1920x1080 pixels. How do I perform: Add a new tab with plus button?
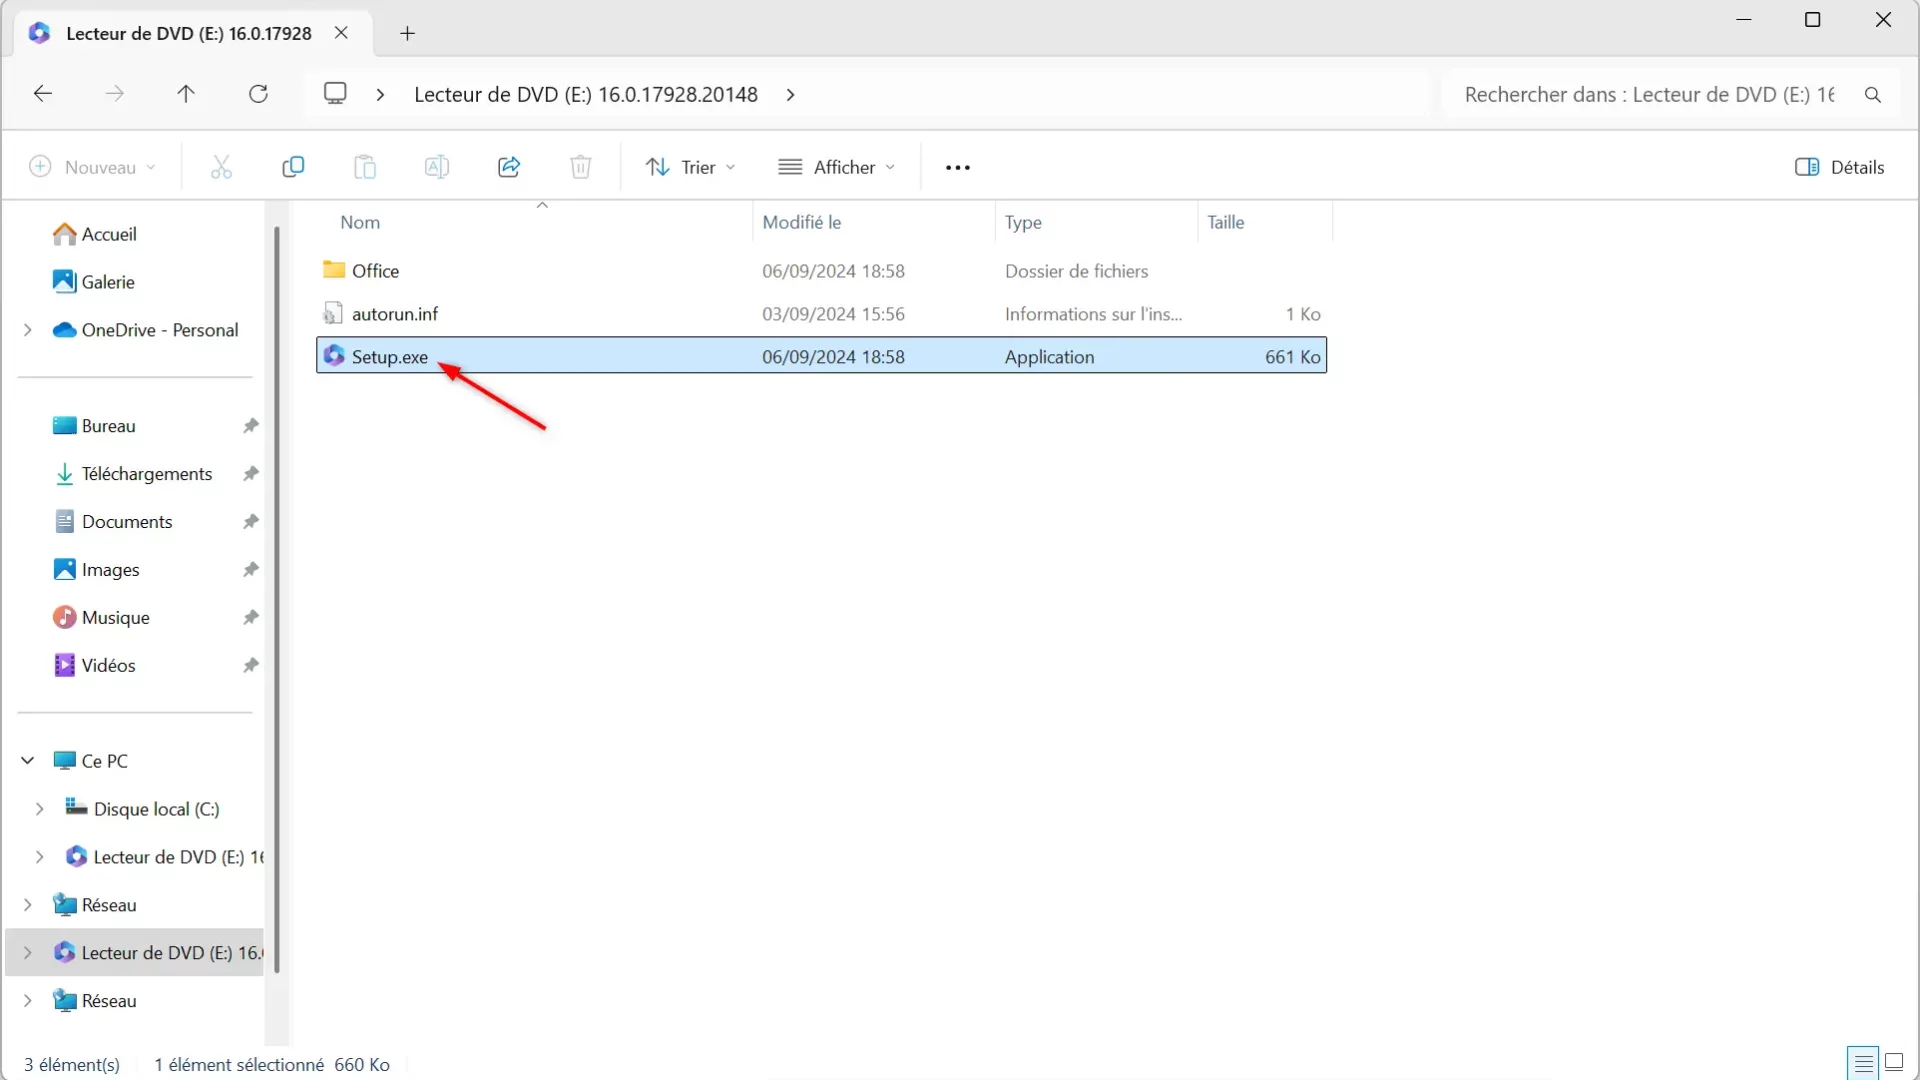407,33
